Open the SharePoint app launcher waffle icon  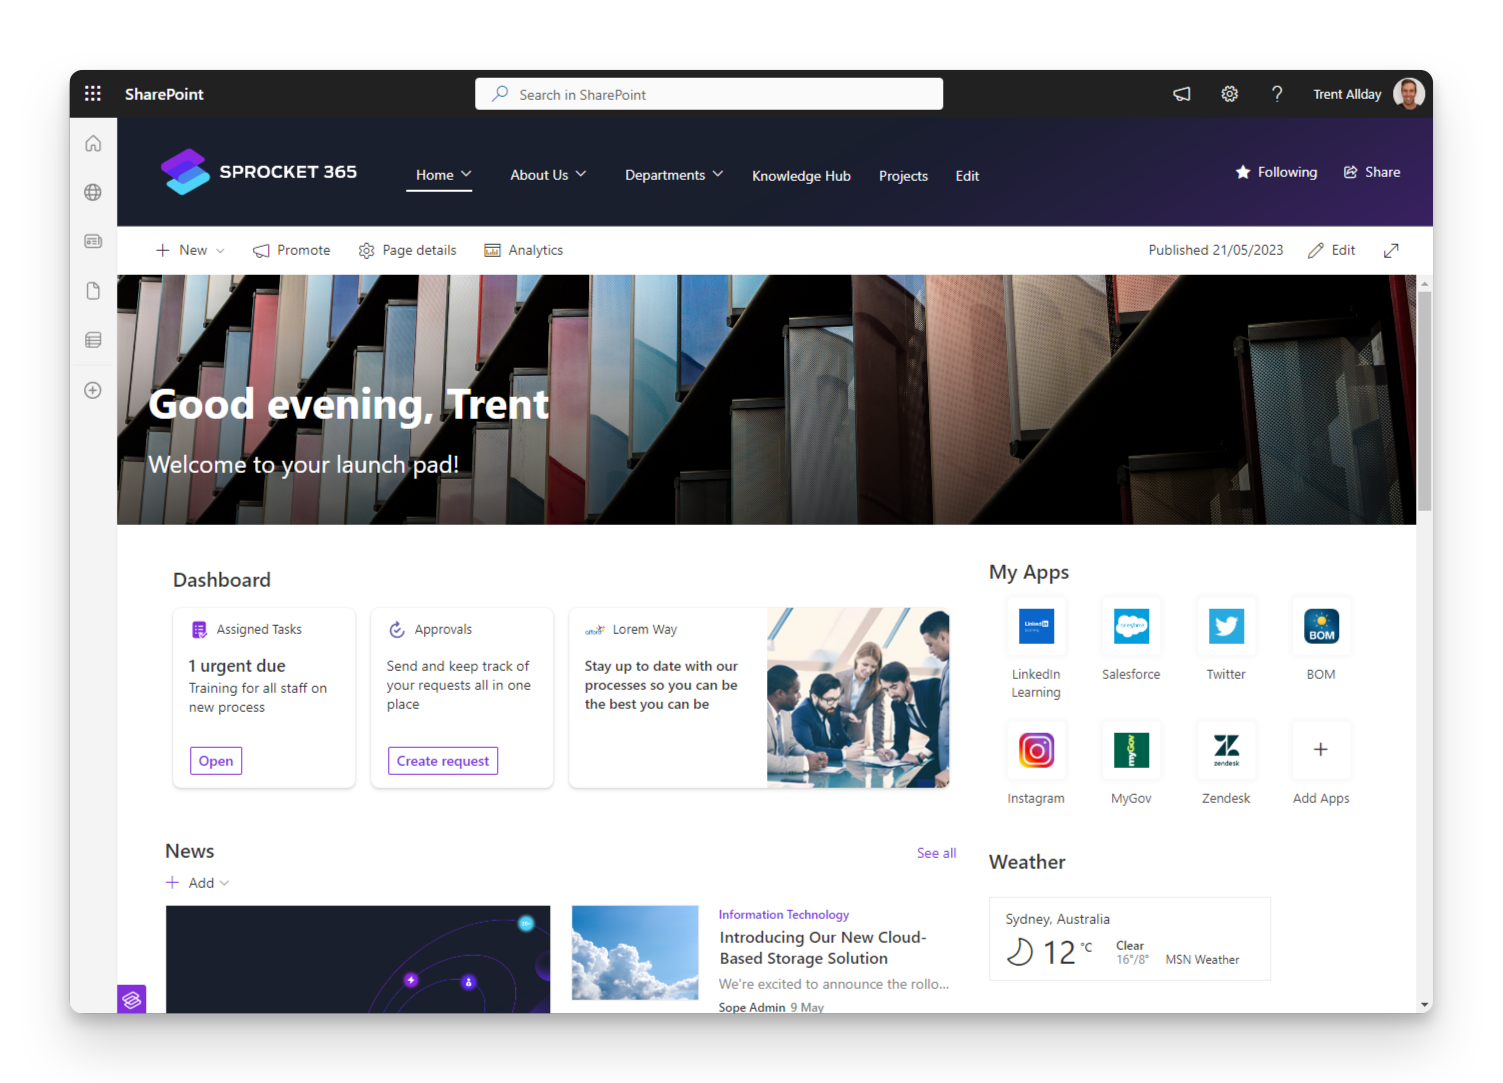tap(92, 93)
